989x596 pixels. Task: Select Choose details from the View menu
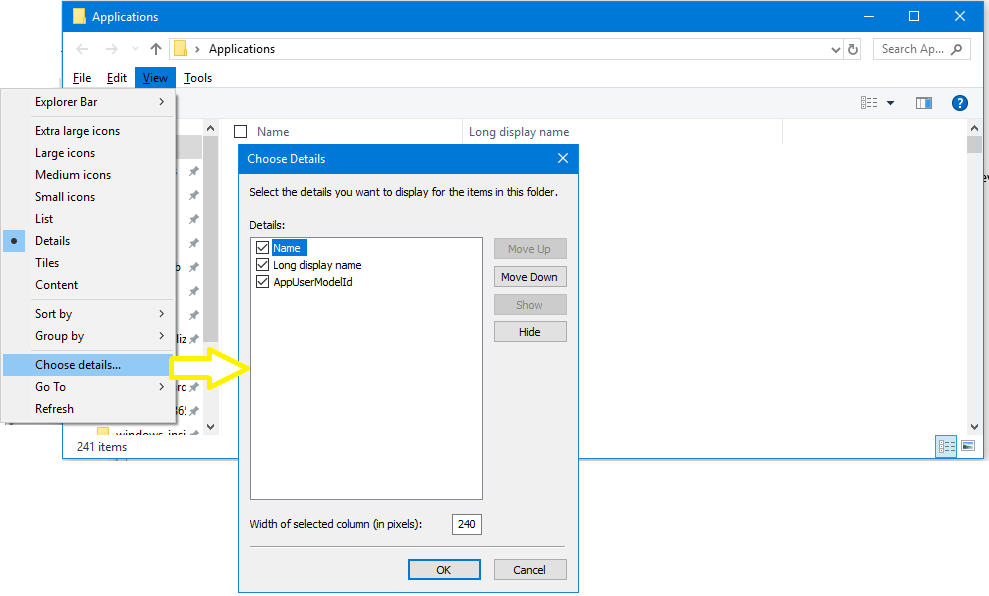pos(75,364)
